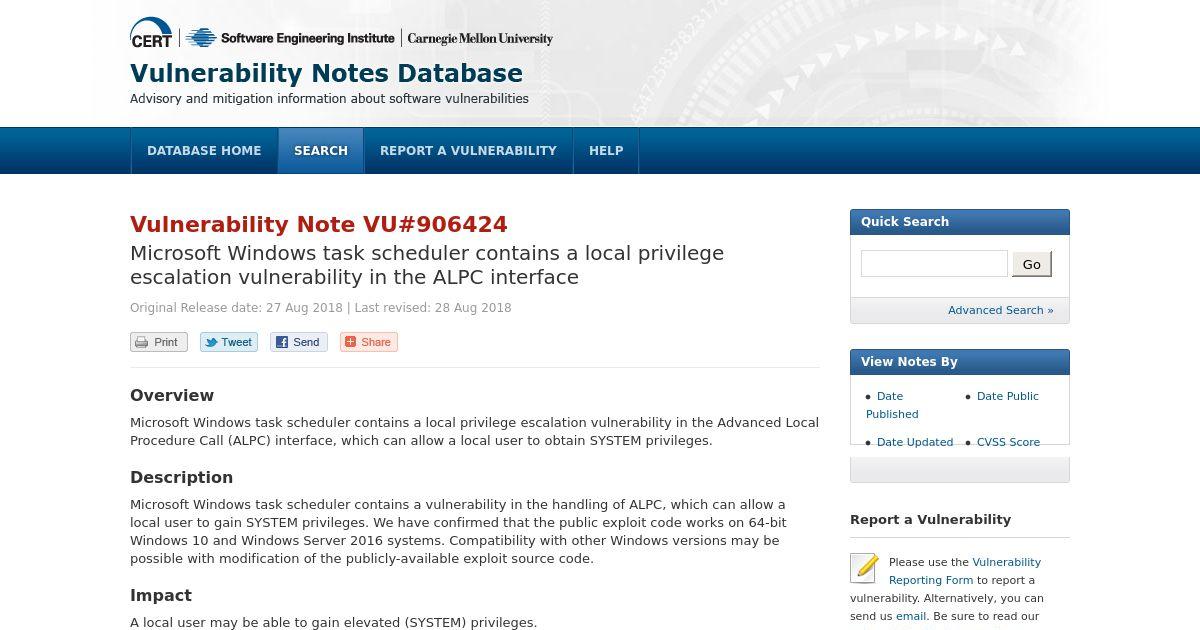This screenshot has width=1200, height=630.
Task: Go to Database Home tab
Action: point(204,151)
